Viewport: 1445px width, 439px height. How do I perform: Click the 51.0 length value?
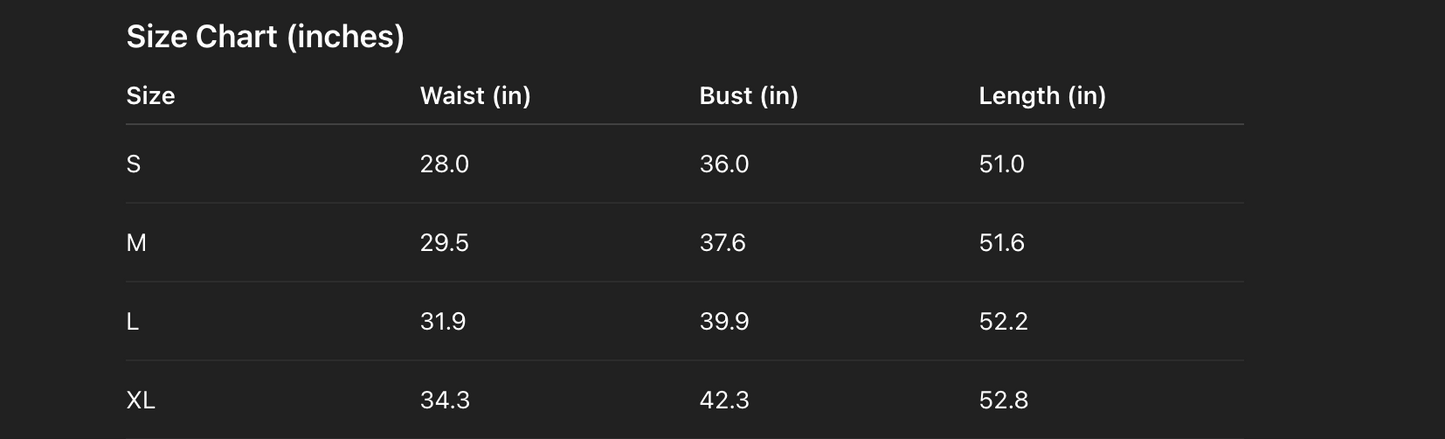tap(1001, 164)
